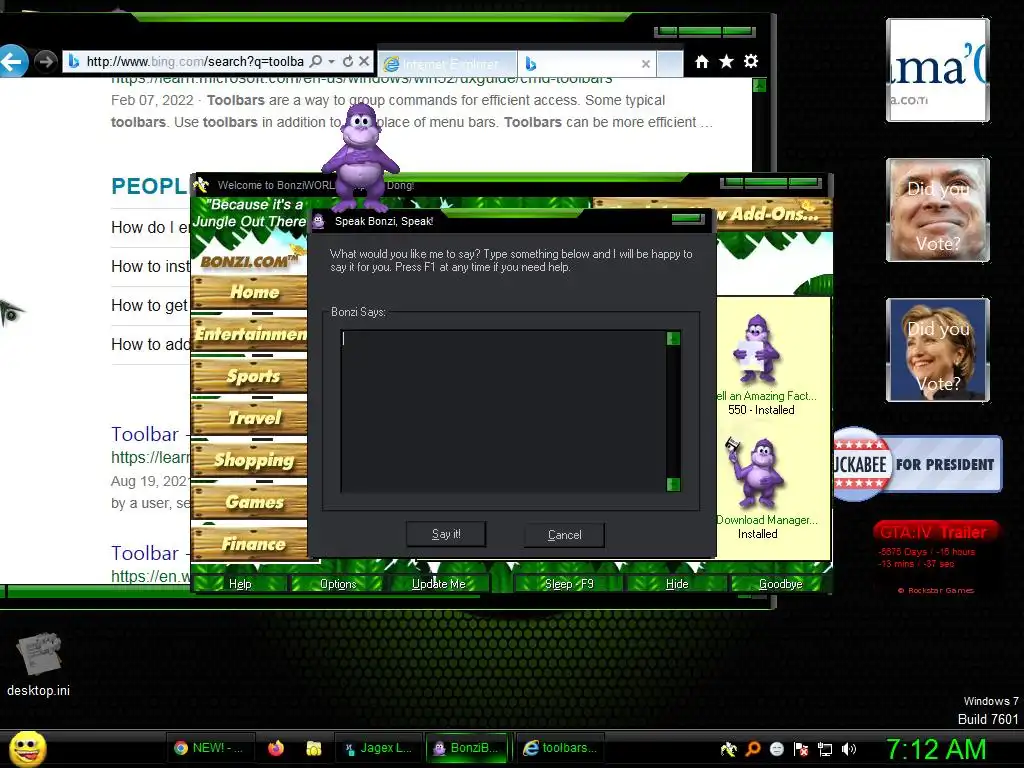Select the Download Manager add-on icon
The width and height of the screenshot is (1024, 768).
coord(755,472)
